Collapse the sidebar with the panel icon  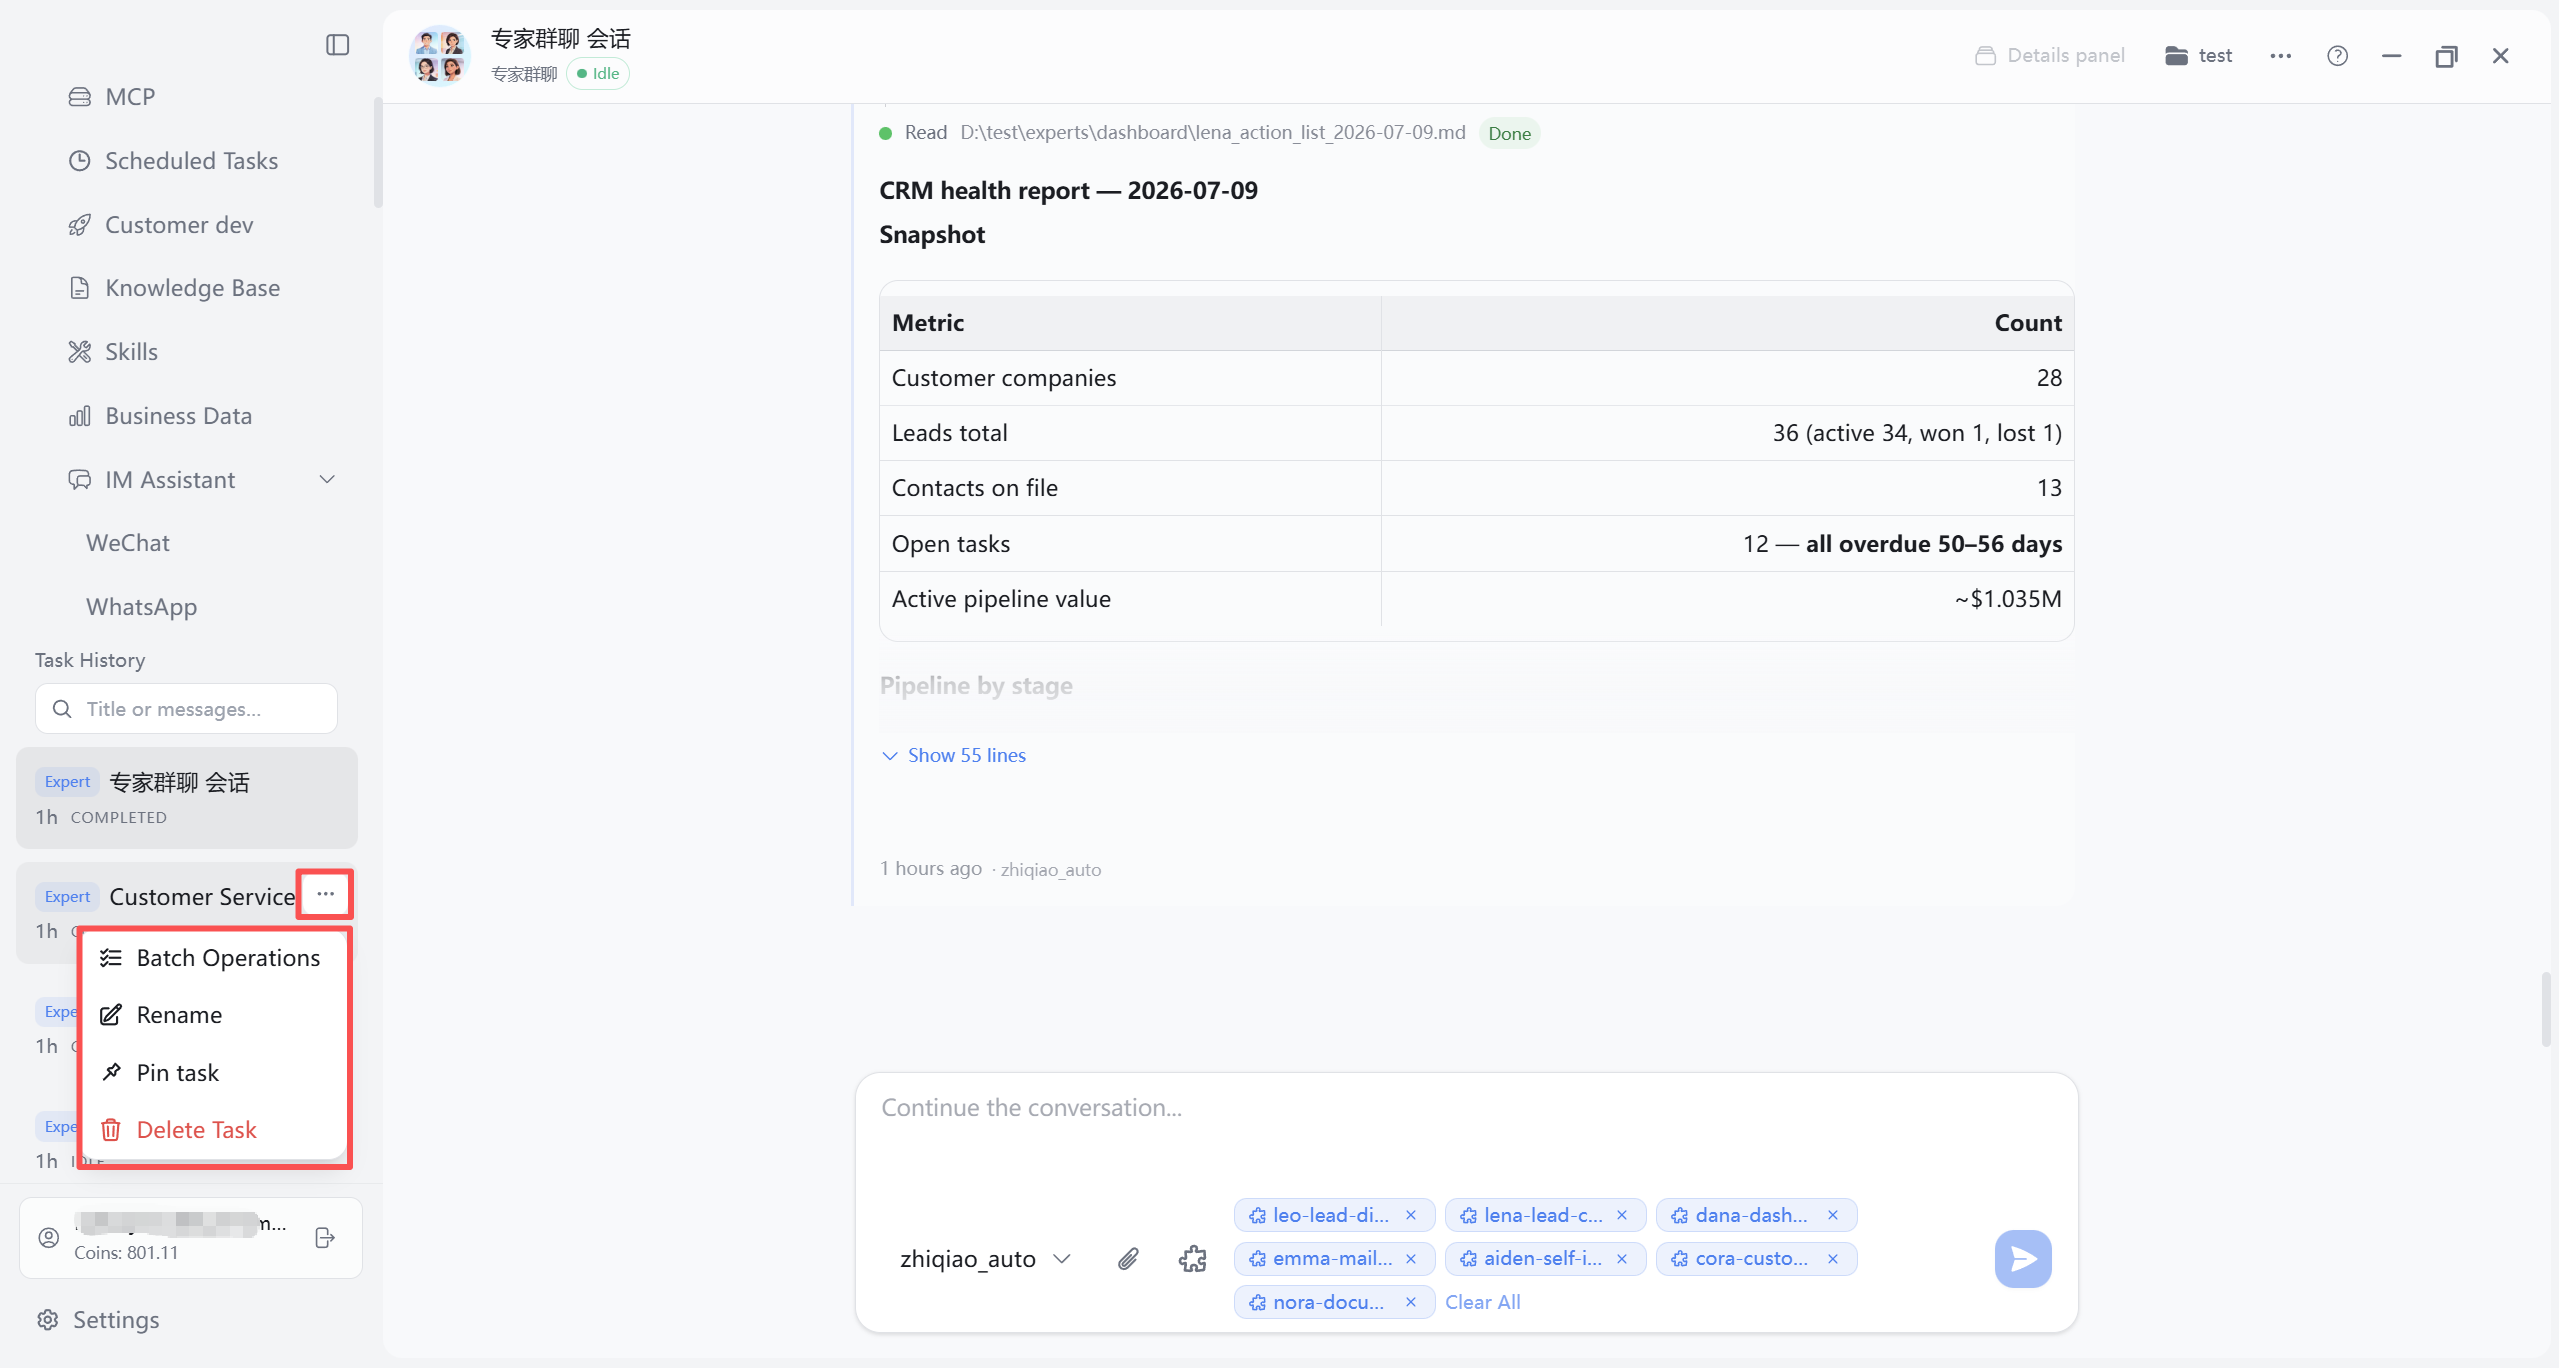click(338, 45)
